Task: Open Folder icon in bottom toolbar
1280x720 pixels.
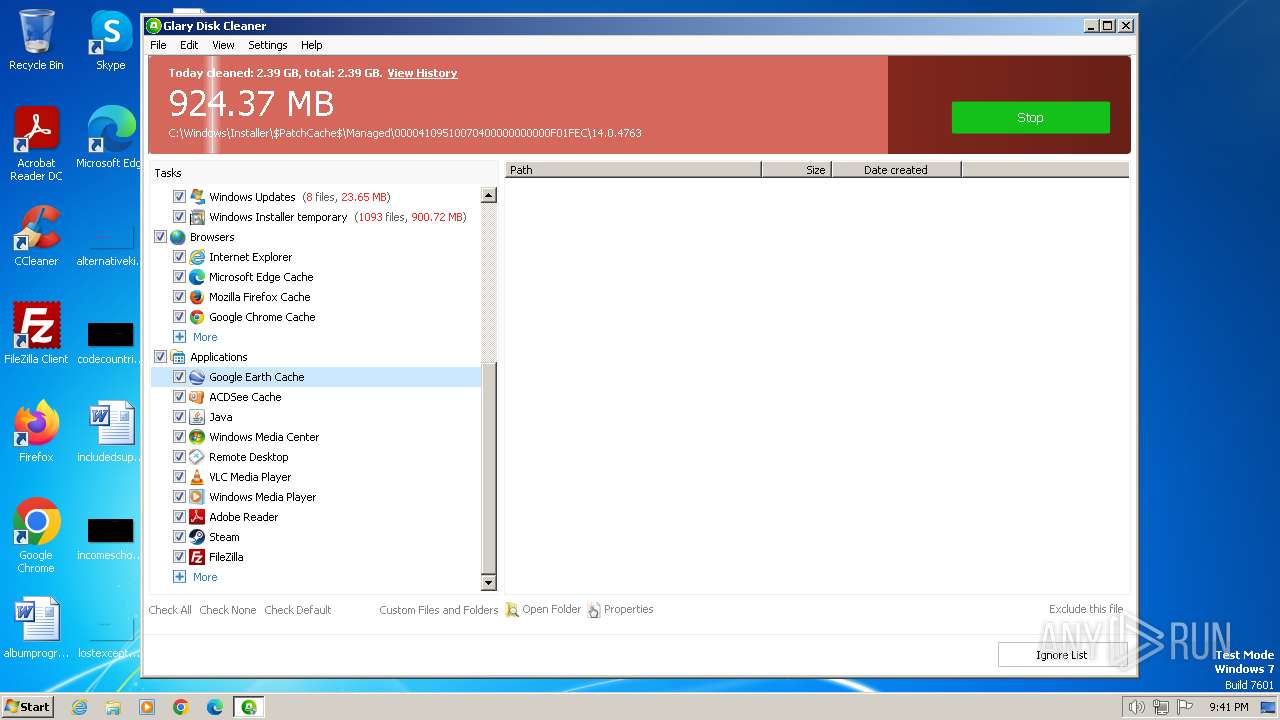Action: (x=512, y=610)
